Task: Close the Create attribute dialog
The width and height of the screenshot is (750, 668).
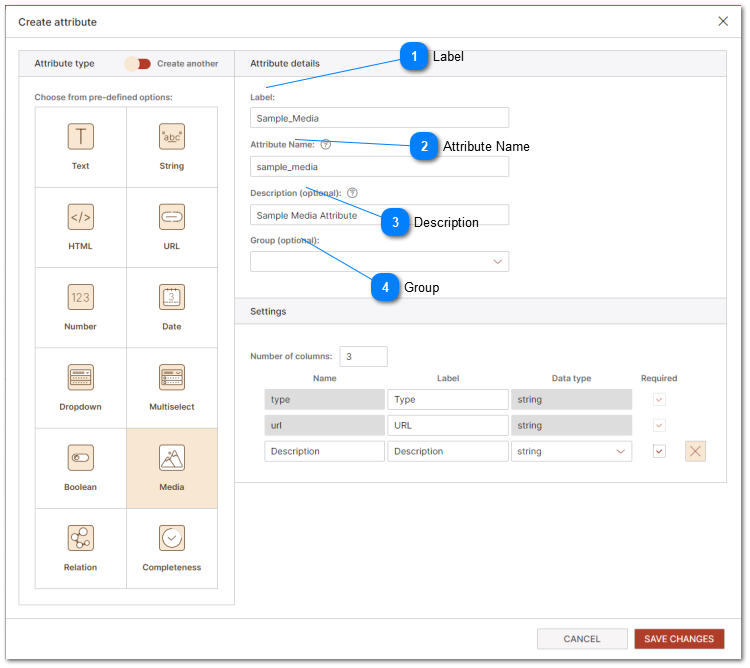Action: (x=724, y=21)
